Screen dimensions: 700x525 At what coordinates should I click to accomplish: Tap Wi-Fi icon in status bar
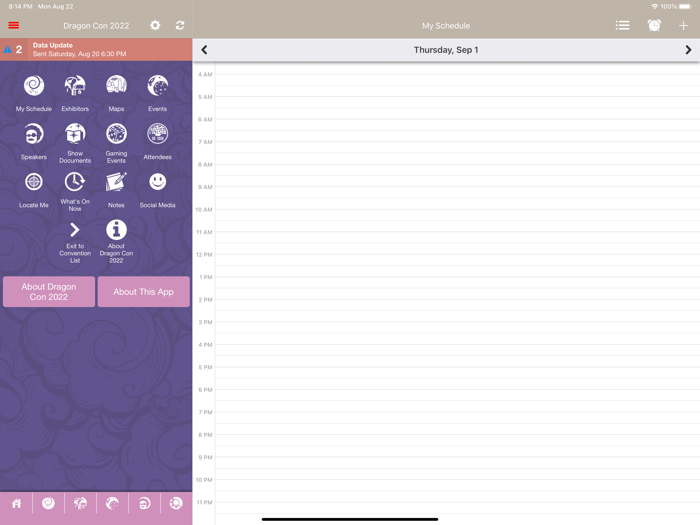click(654, 6)
